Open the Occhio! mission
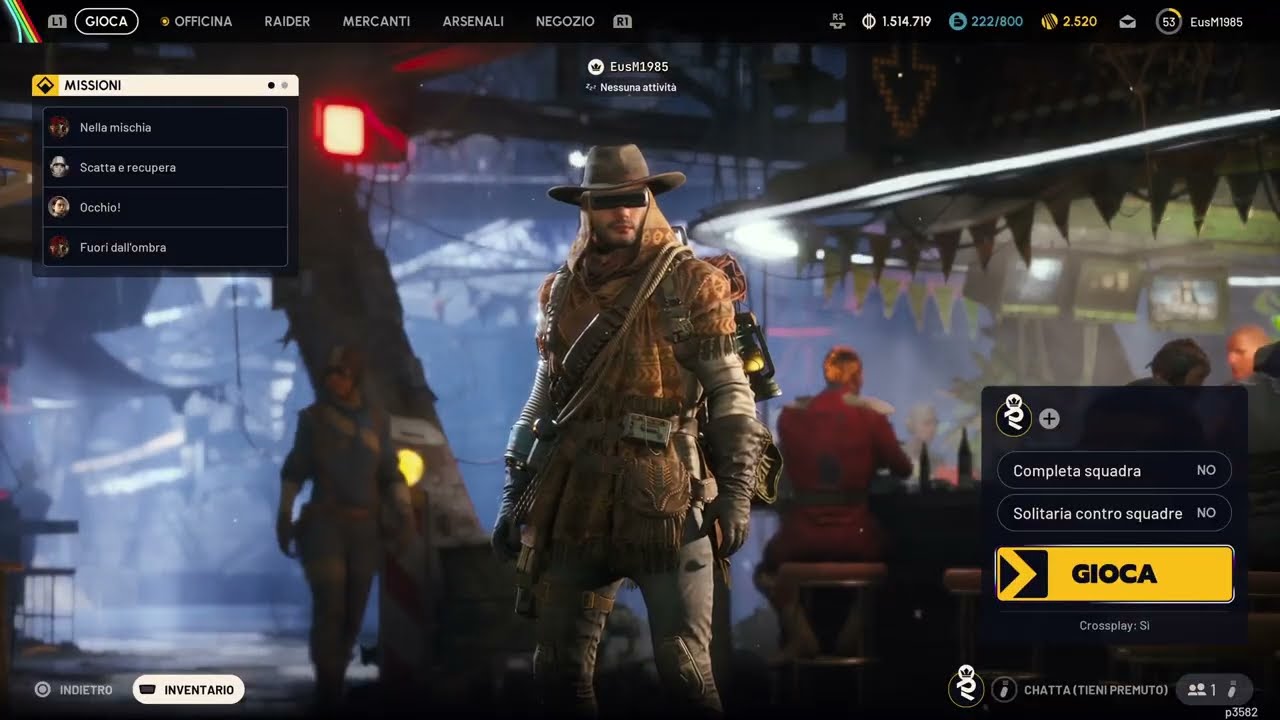1280x720 pixels. [165, 207]
